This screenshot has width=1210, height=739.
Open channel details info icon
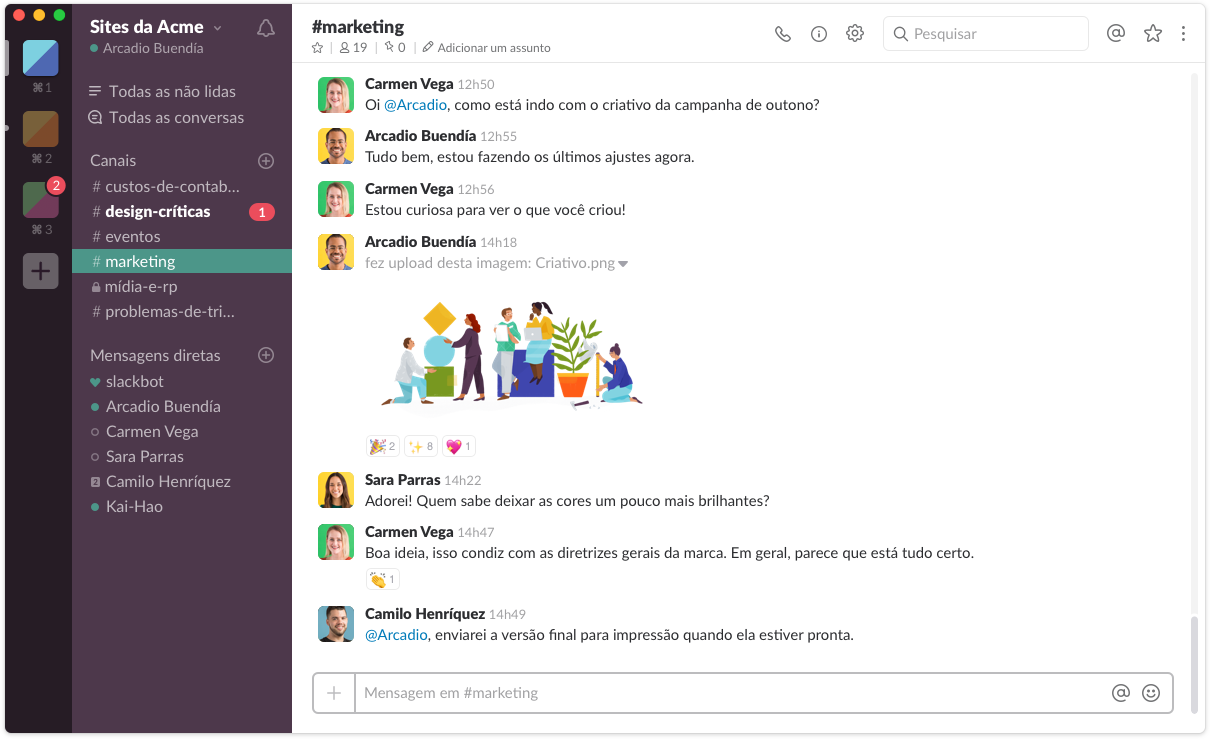(819, 34)
